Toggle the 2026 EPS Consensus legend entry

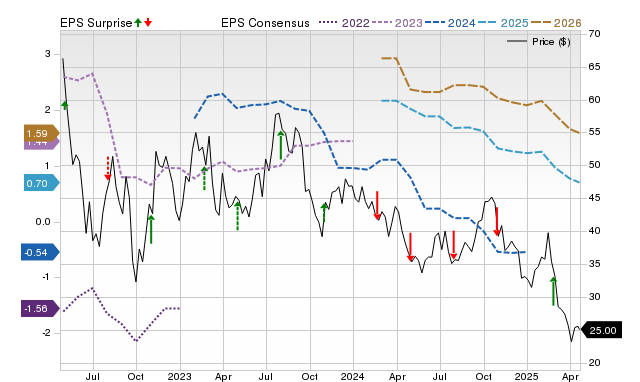tap(556, 23)
